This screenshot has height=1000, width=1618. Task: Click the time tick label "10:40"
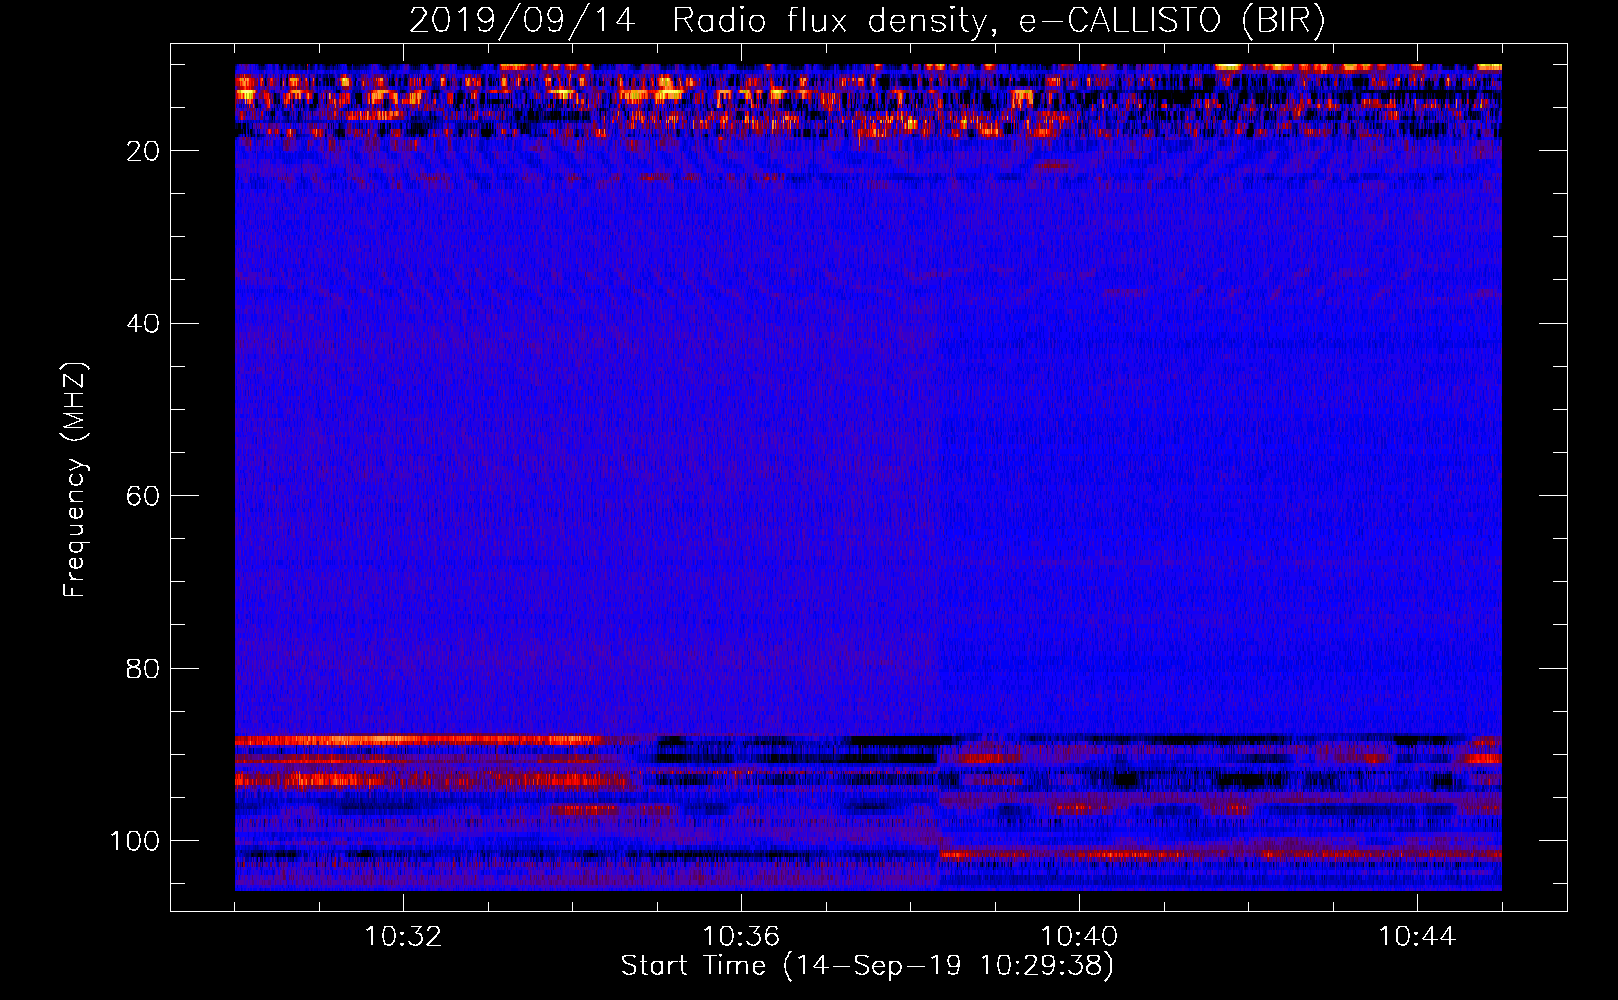[1079, 937]
